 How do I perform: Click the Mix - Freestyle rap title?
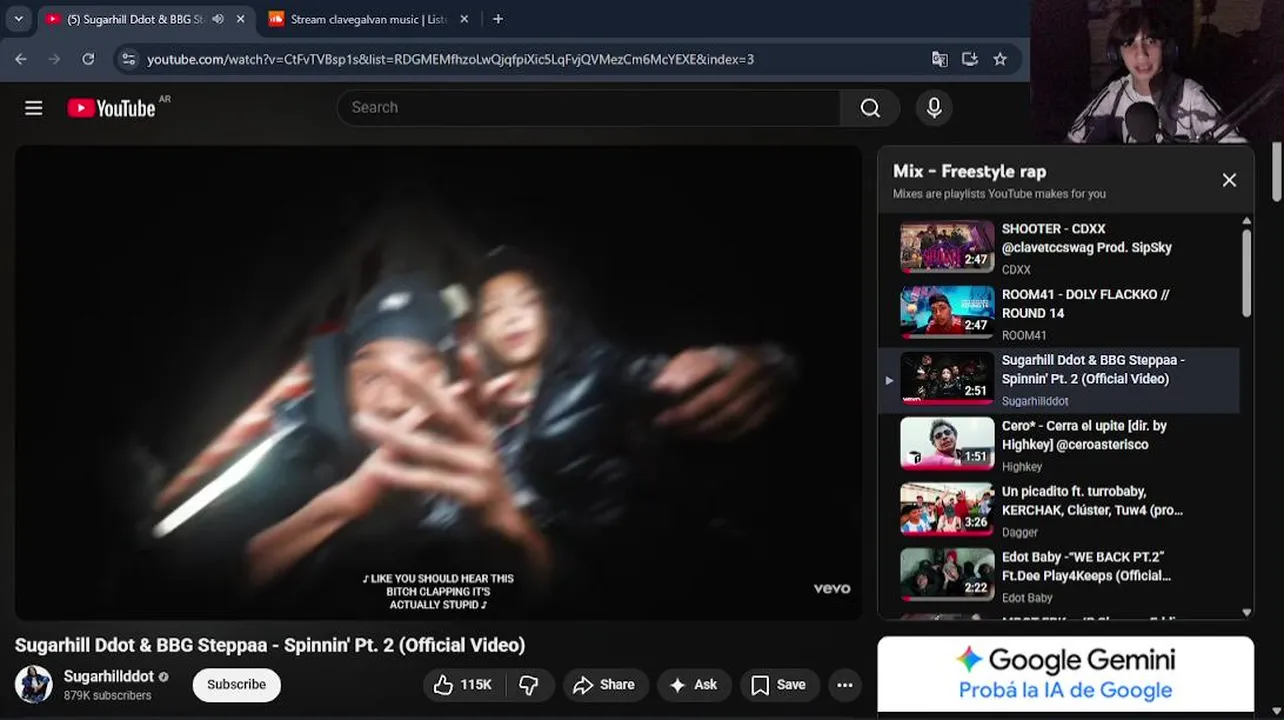(x=969, y=171)
